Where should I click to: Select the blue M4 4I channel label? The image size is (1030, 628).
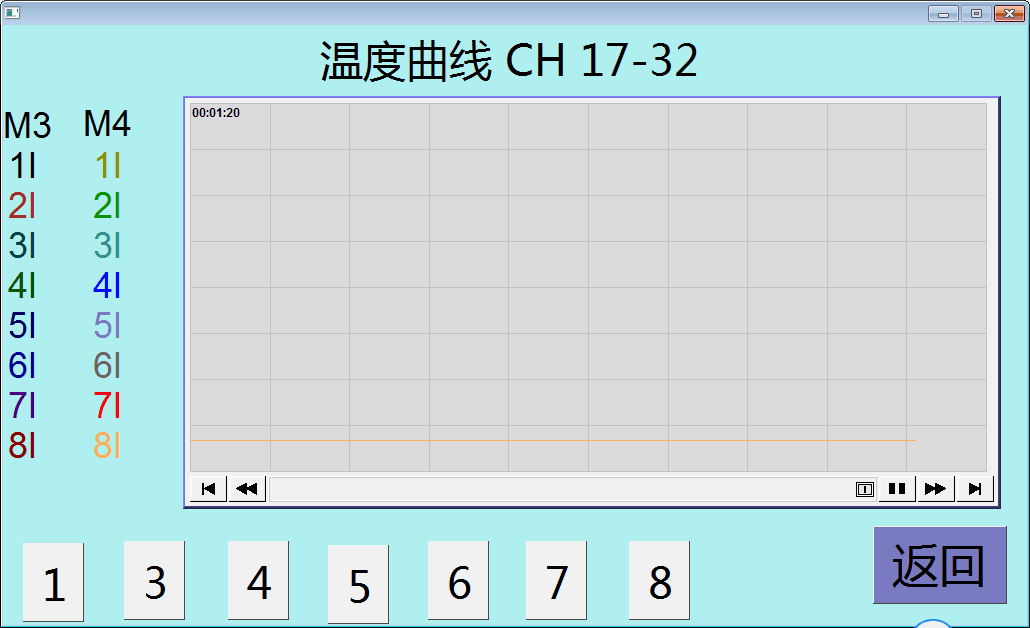[x=107, y=286]
